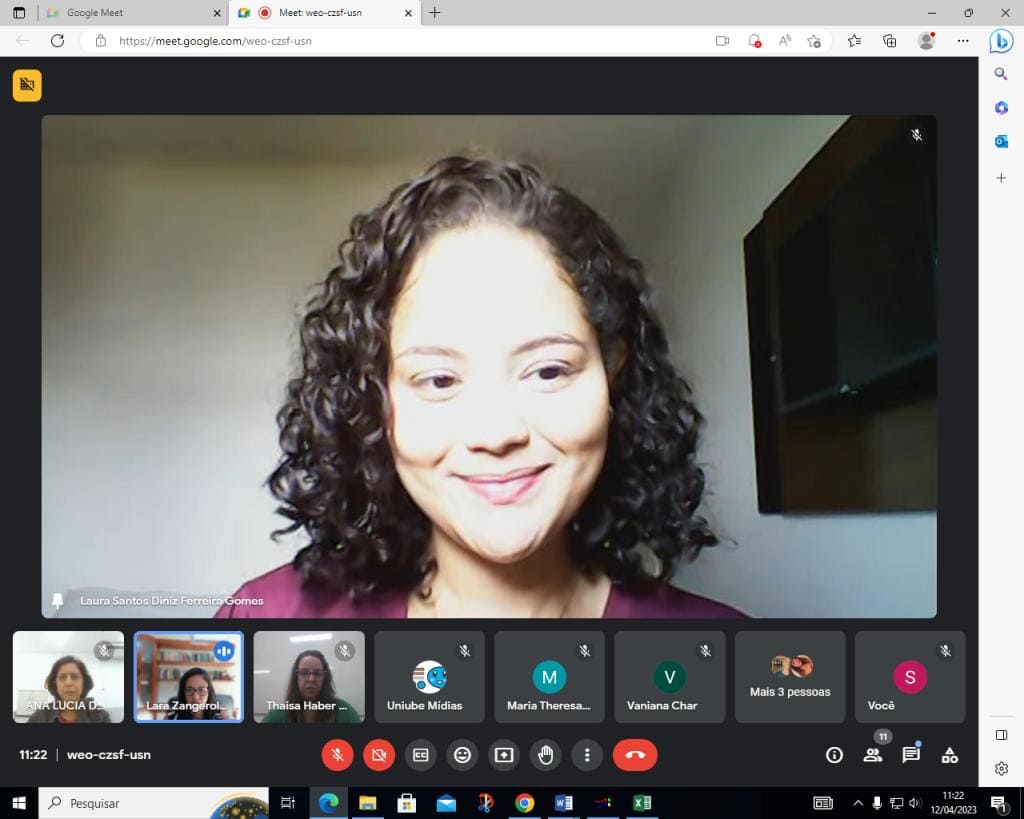Toggle closed captions button
The image size is (1024, 819).
[421, 755]
